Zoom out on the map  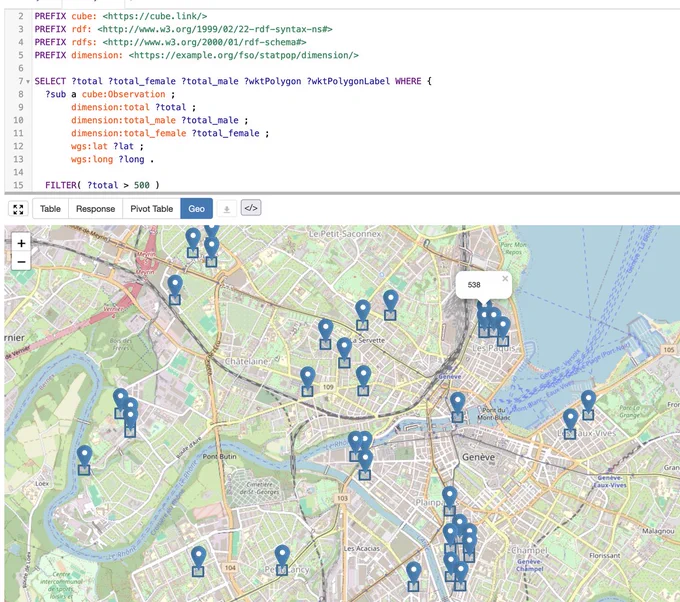click(x=21, y=262)
